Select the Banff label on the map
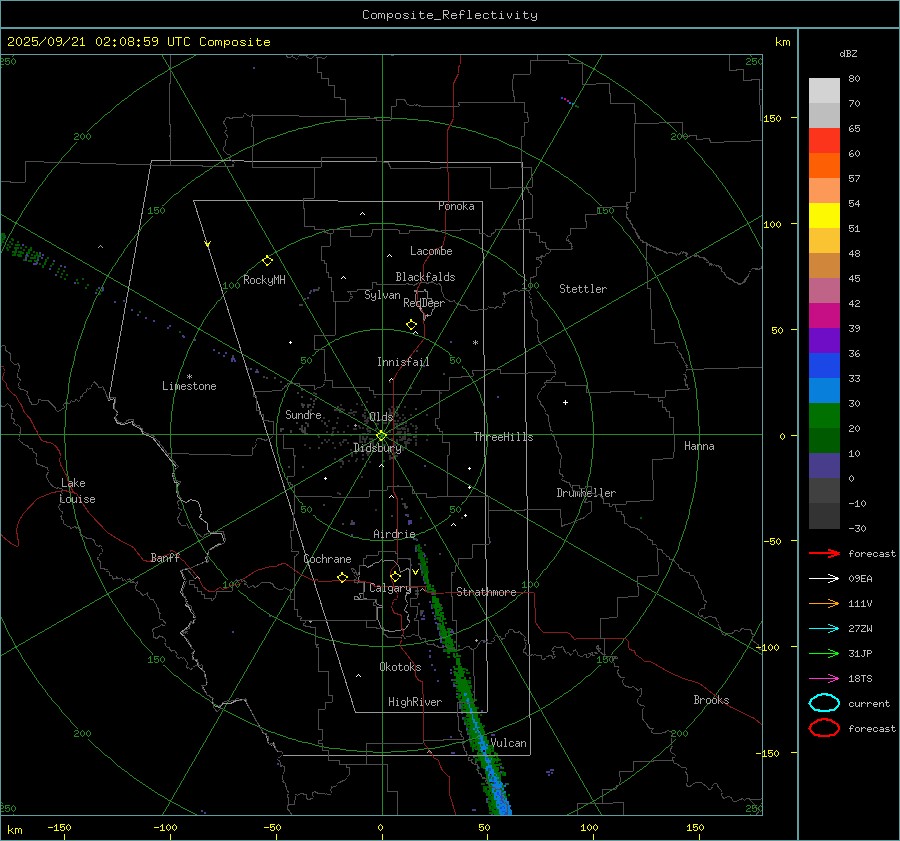The height and width of the screenshot is (841, 900). 165,558
